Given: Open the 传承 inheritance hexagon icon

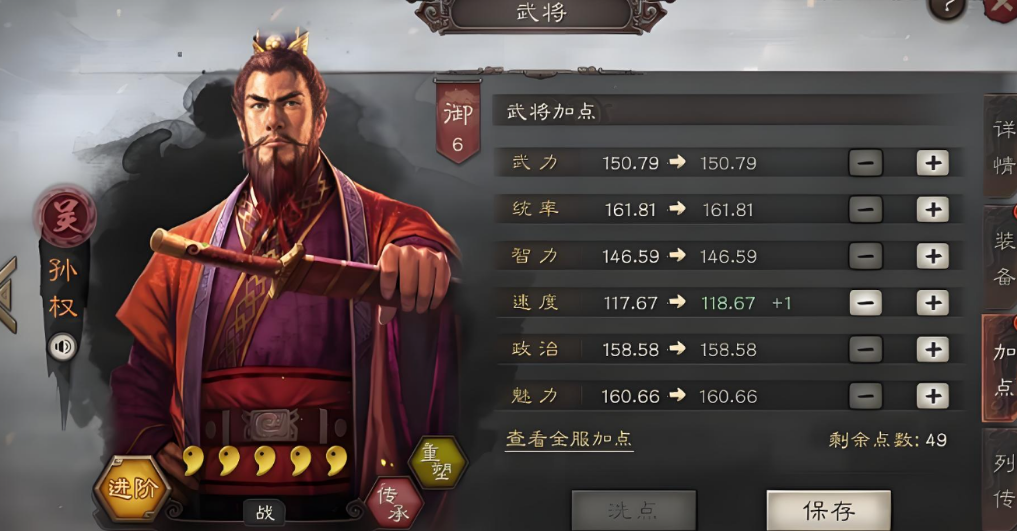Looking at the screenshot, I should pyautogui.click(x=395, y=504).
